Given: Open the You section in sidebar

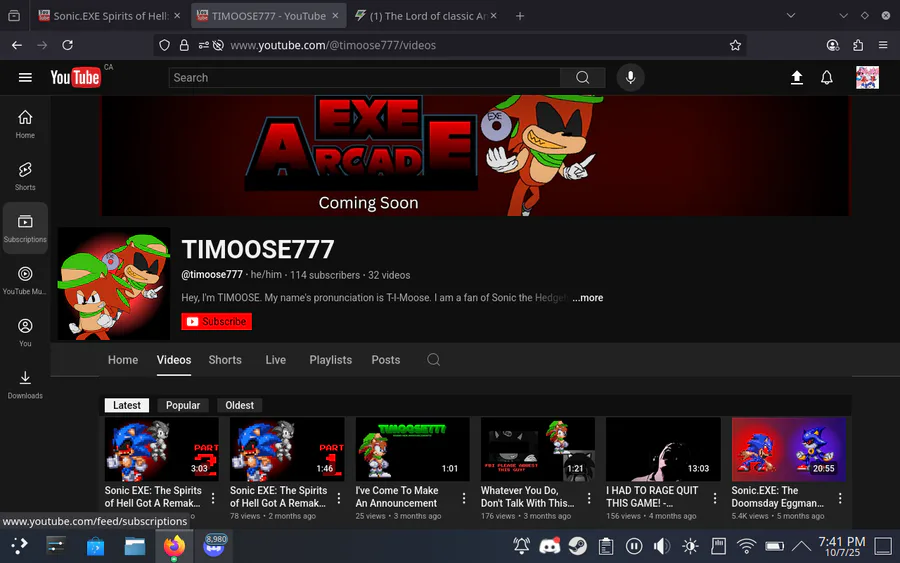Looking at the screenshot, I should pos(25,332).
